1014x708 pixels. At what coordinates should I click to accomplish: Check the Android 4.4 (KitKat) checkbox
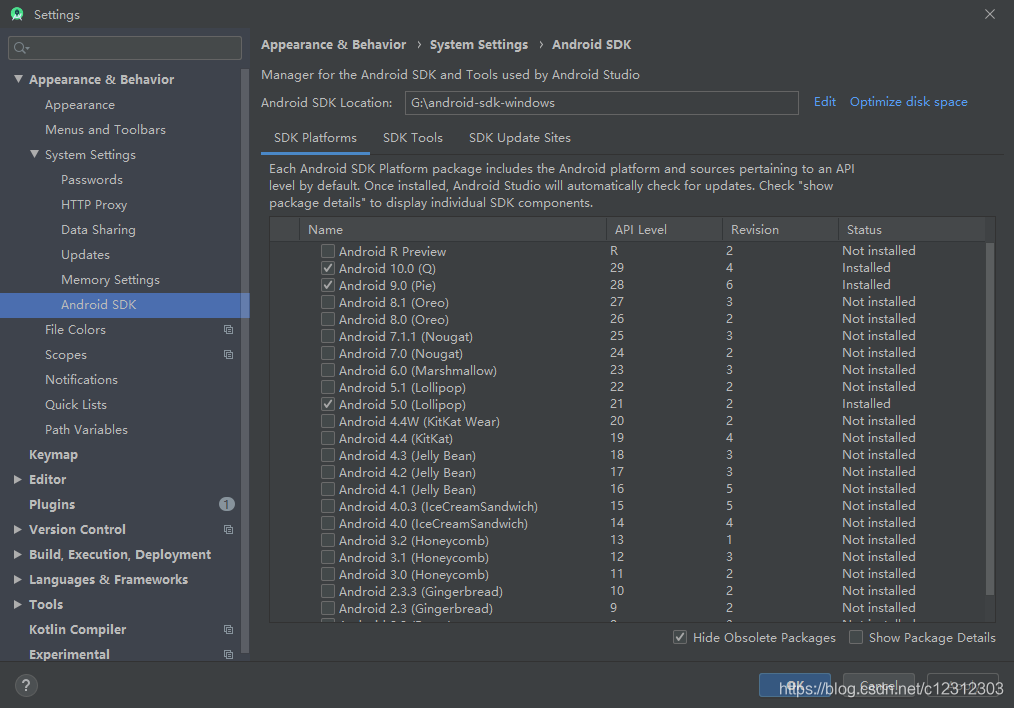pos(328,438)
